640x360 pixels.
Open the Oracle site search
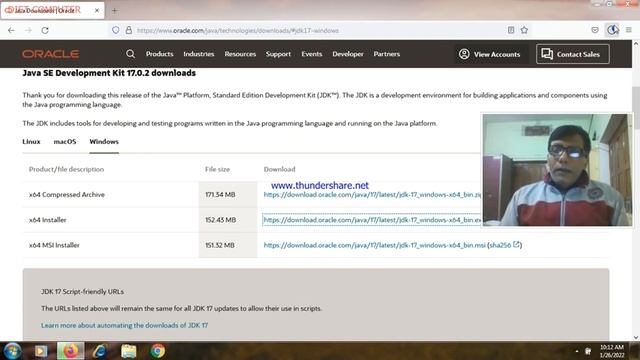[x=131, y=54]
